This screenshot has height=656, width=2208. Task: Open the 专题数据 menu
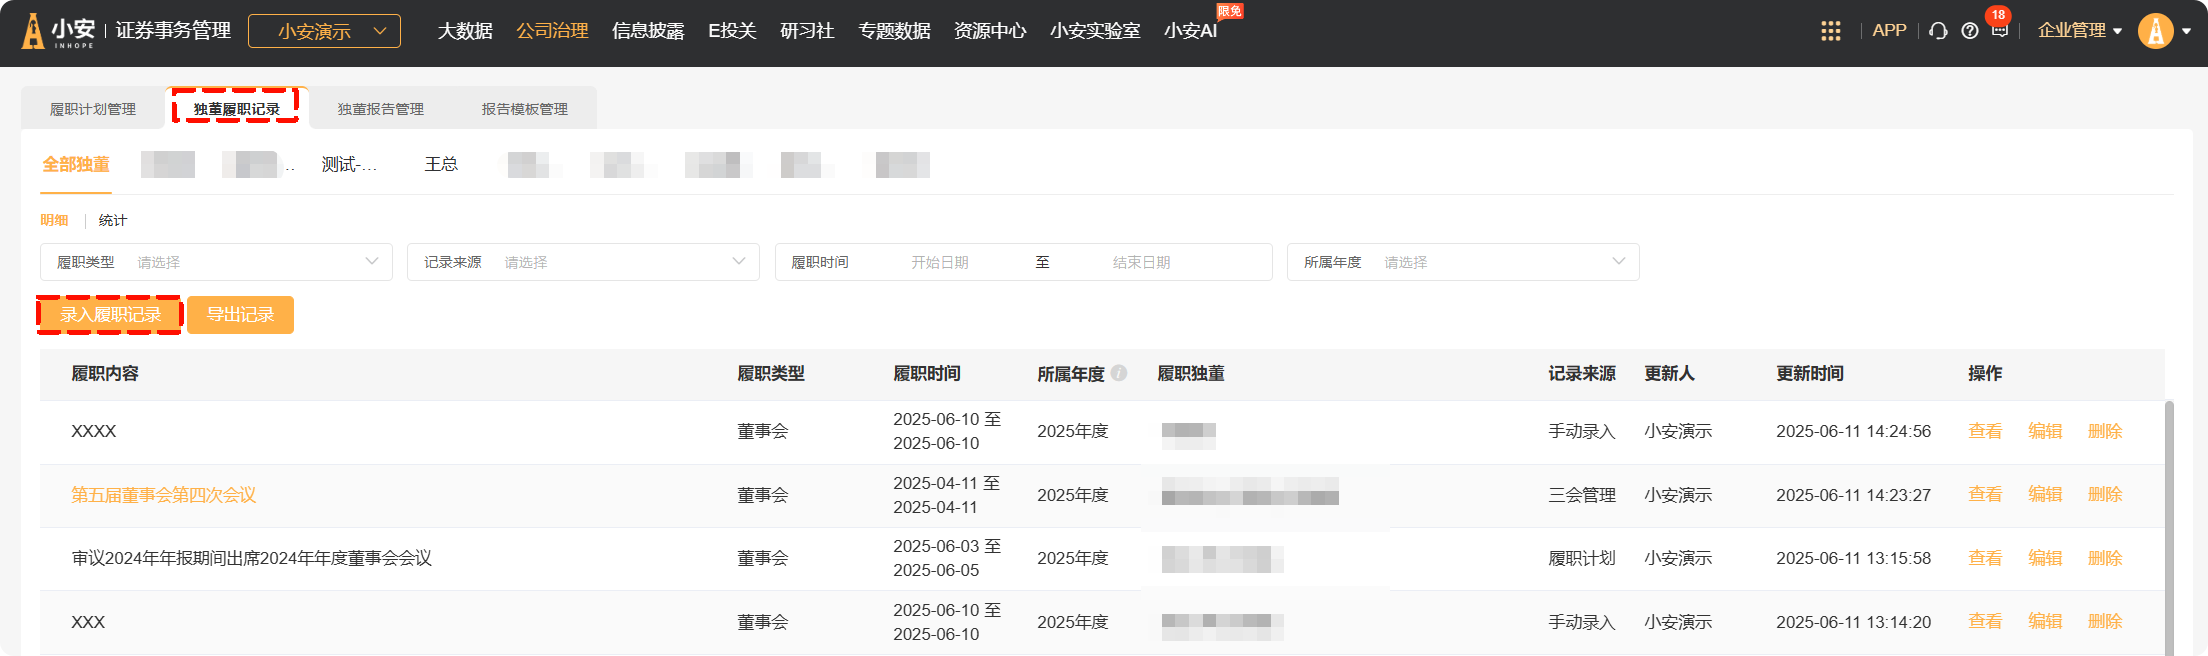894,31
